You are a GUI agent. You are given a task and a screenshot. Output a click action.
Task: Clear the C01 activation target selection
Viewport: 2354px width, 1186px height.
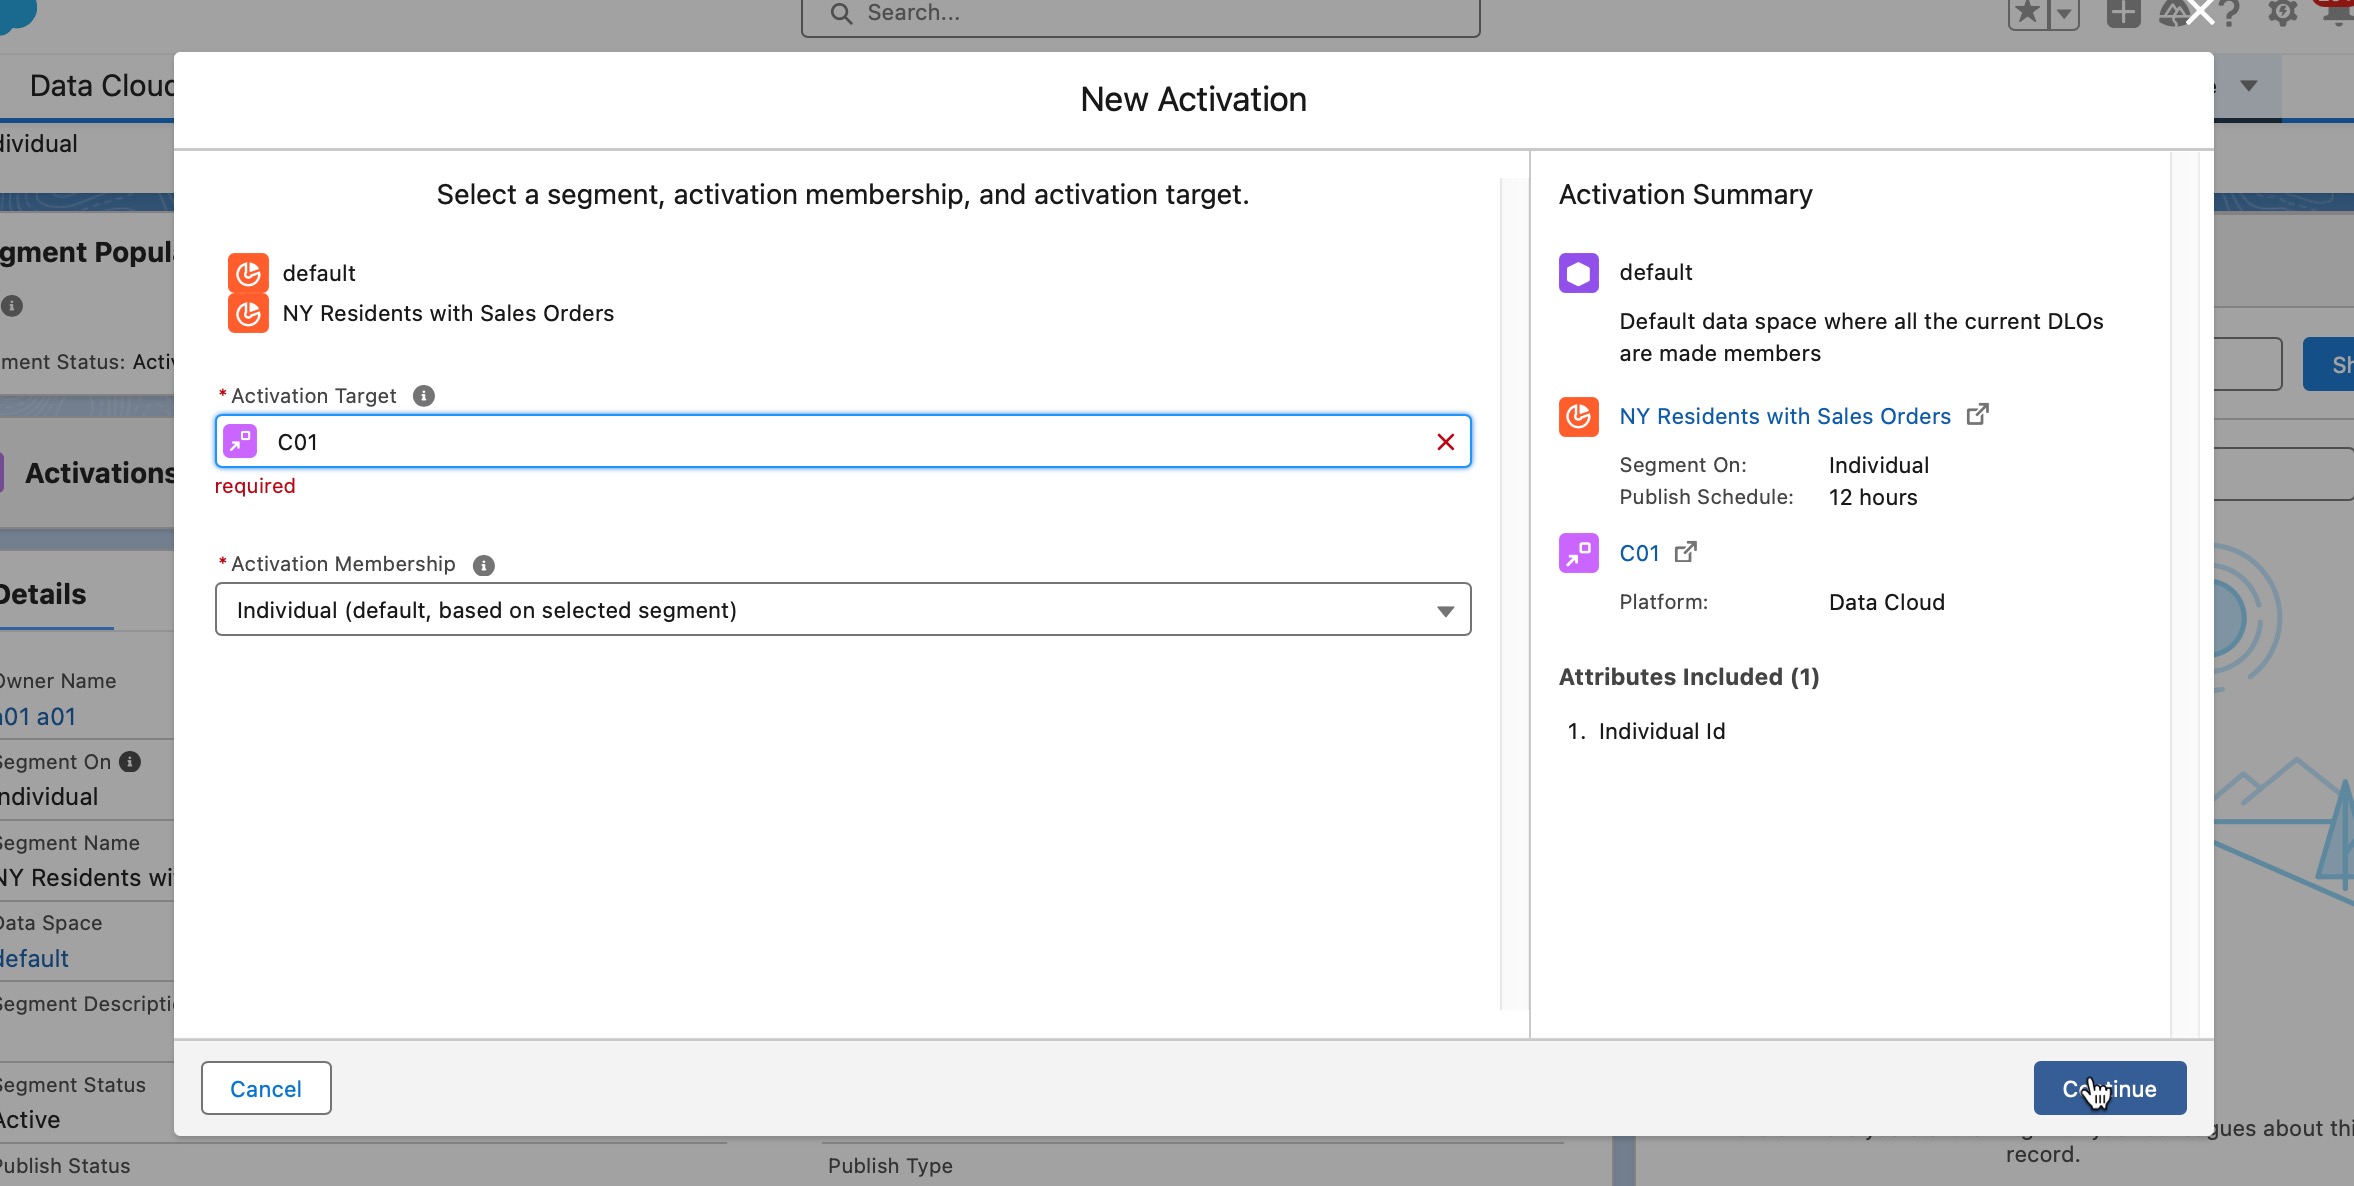(1445, 442)
